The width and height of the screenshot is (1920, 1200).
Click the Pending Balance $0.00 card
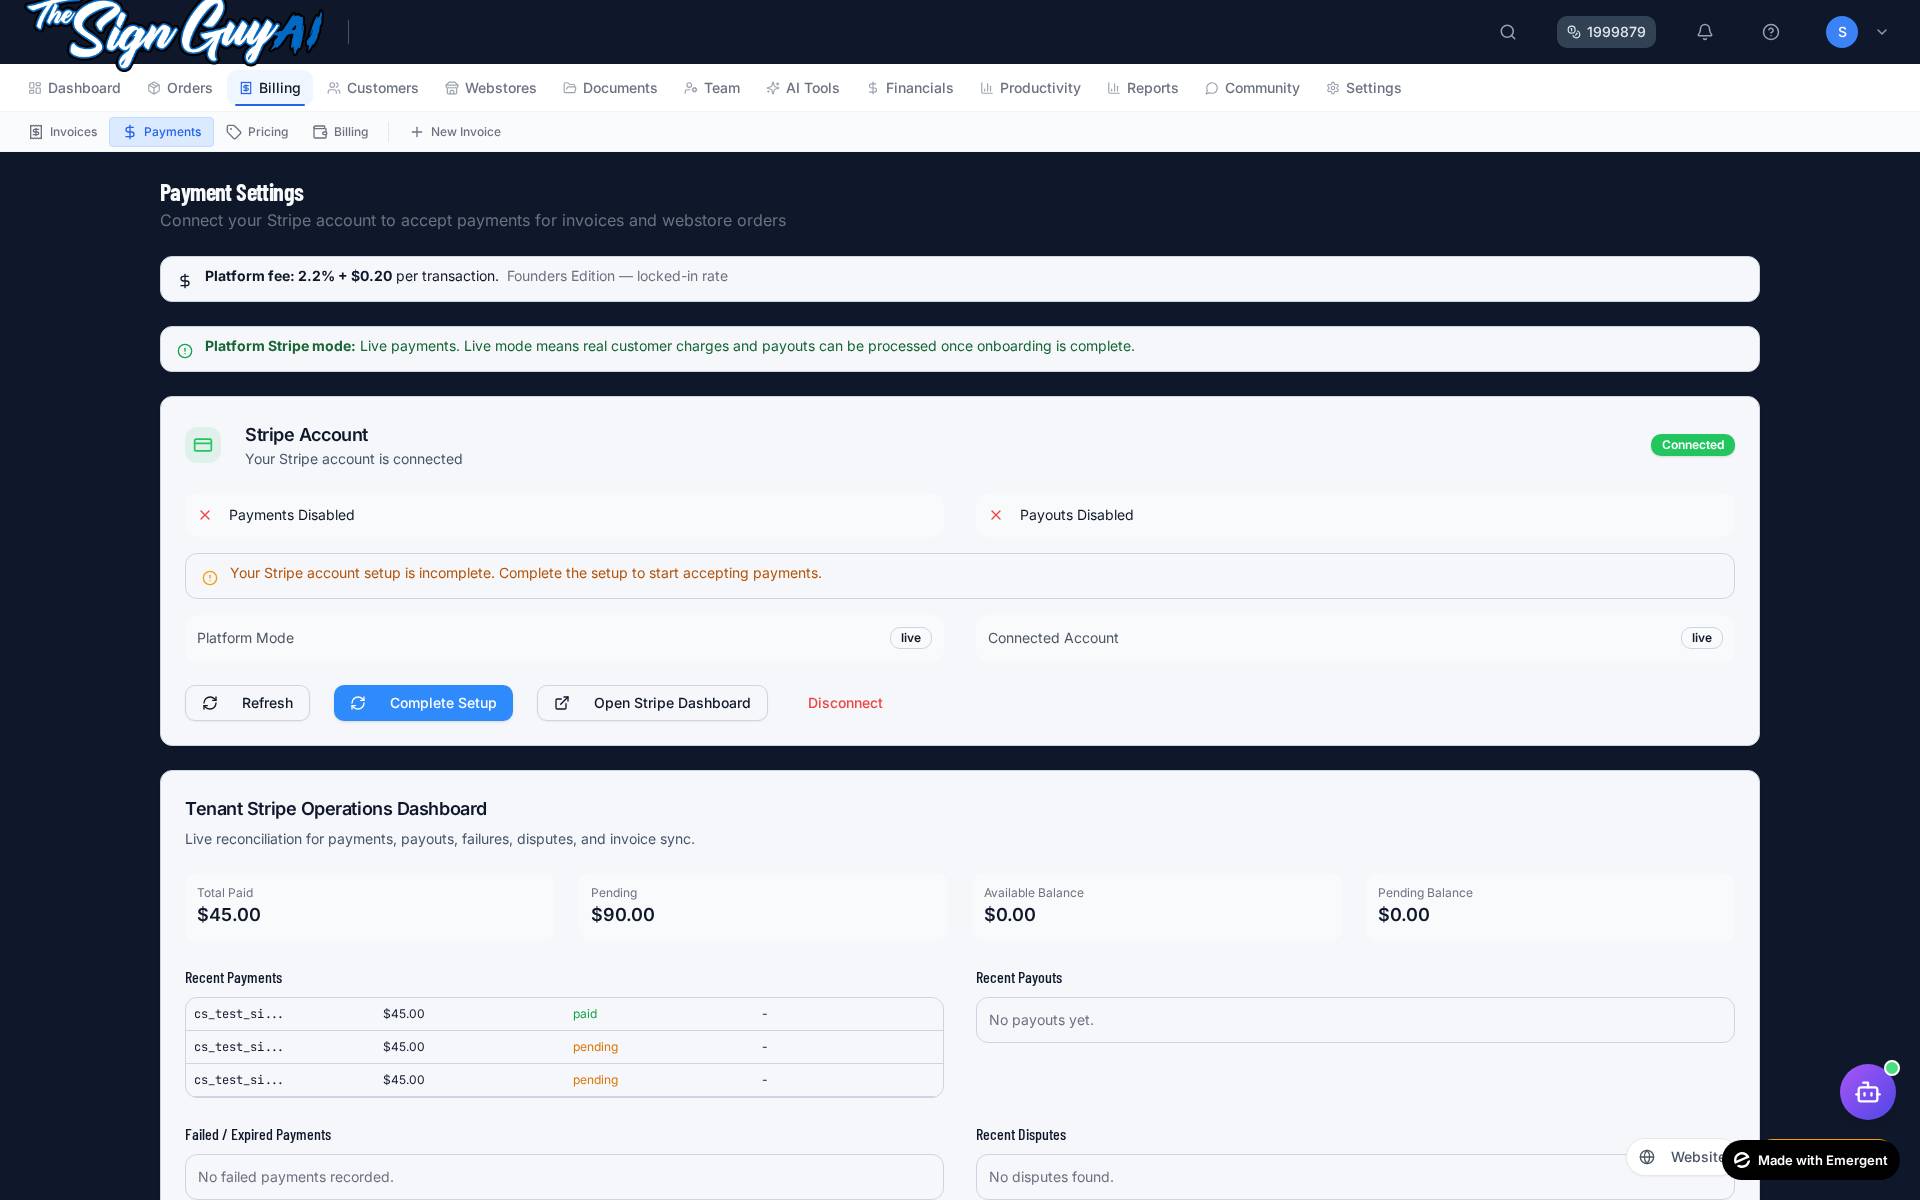click(x=1550, y=906)
